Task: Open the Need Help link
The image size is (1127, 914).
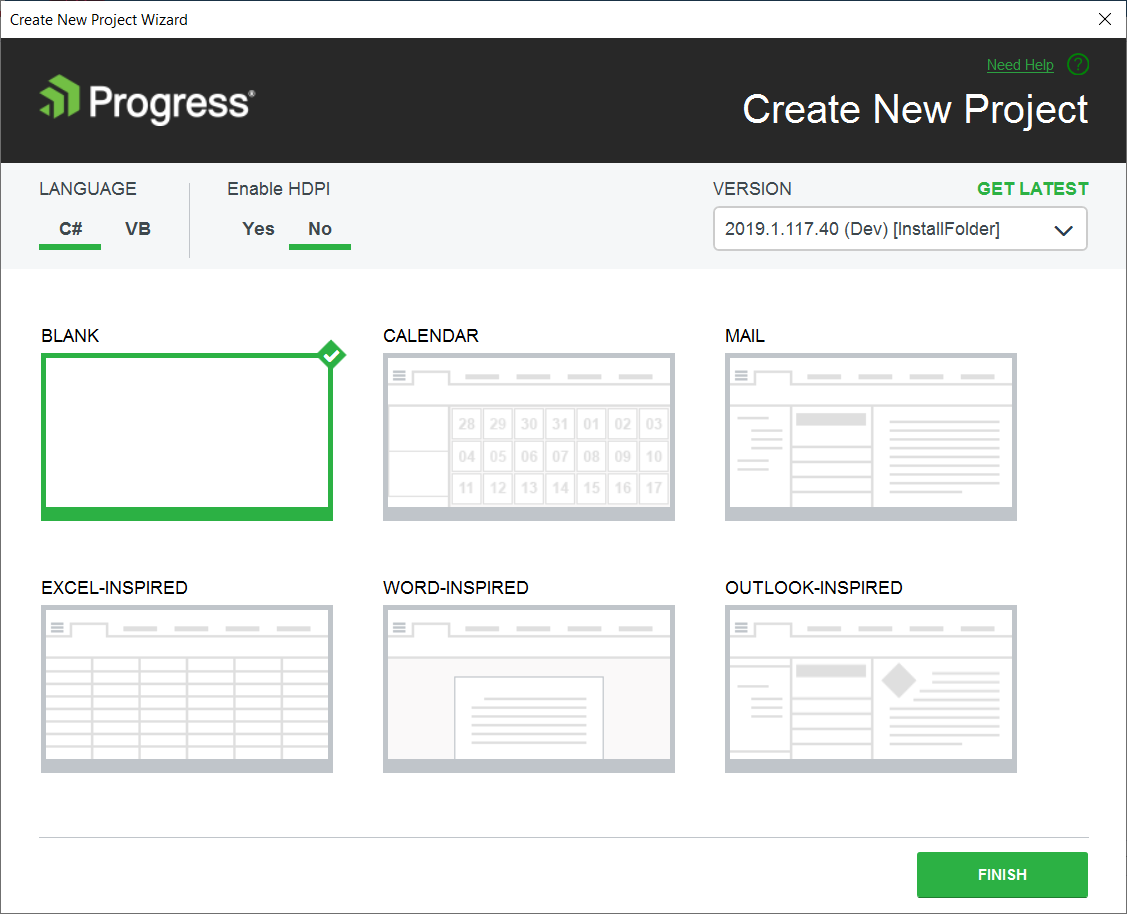Action: [x=1019, y=65]
